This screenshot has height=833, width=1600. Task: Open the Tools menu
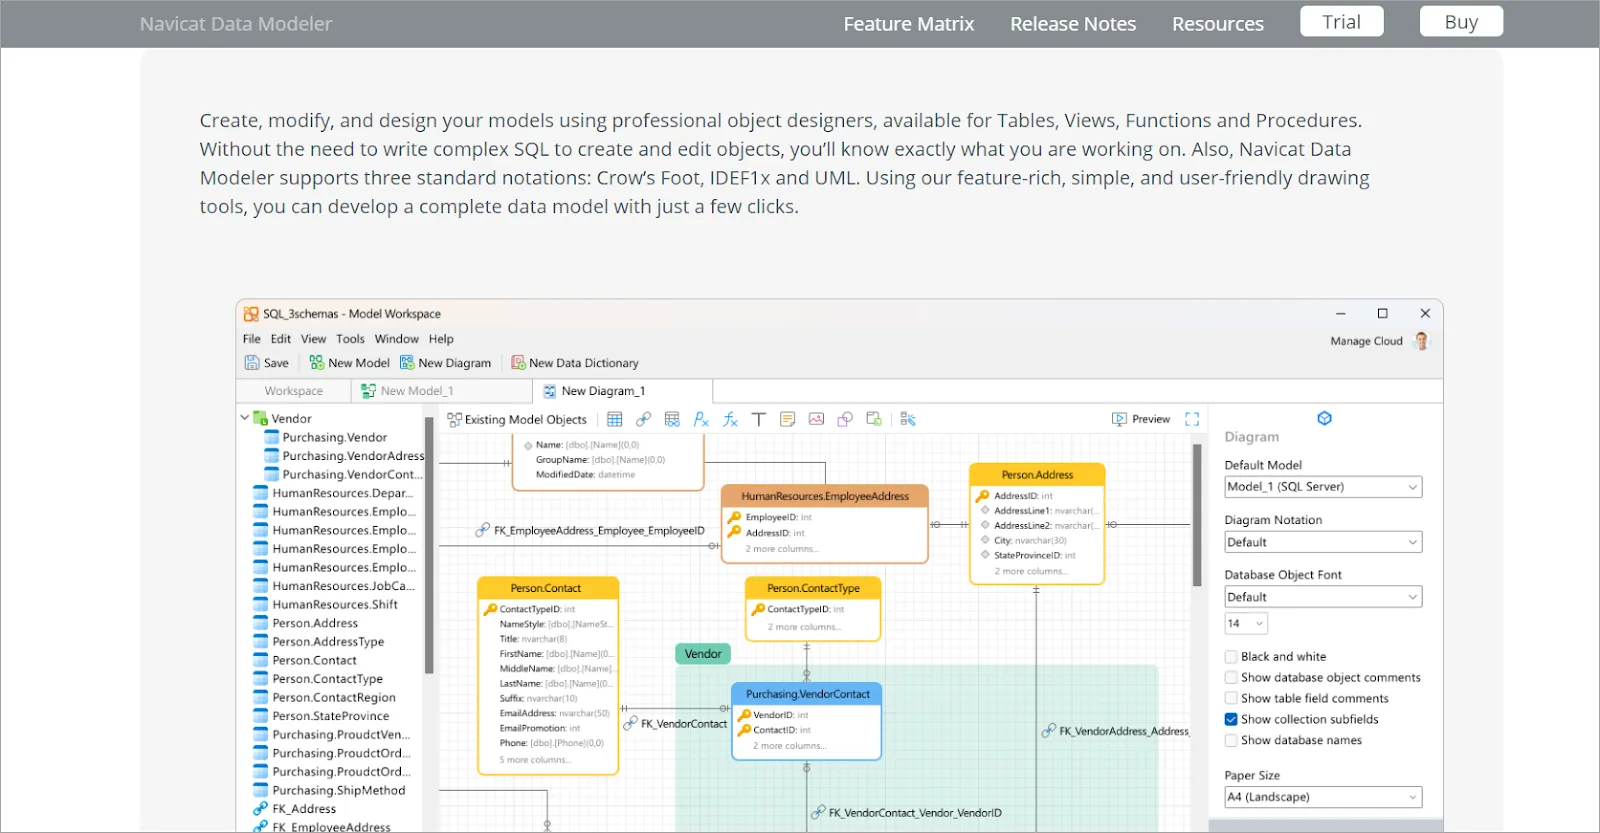(350, 339)
